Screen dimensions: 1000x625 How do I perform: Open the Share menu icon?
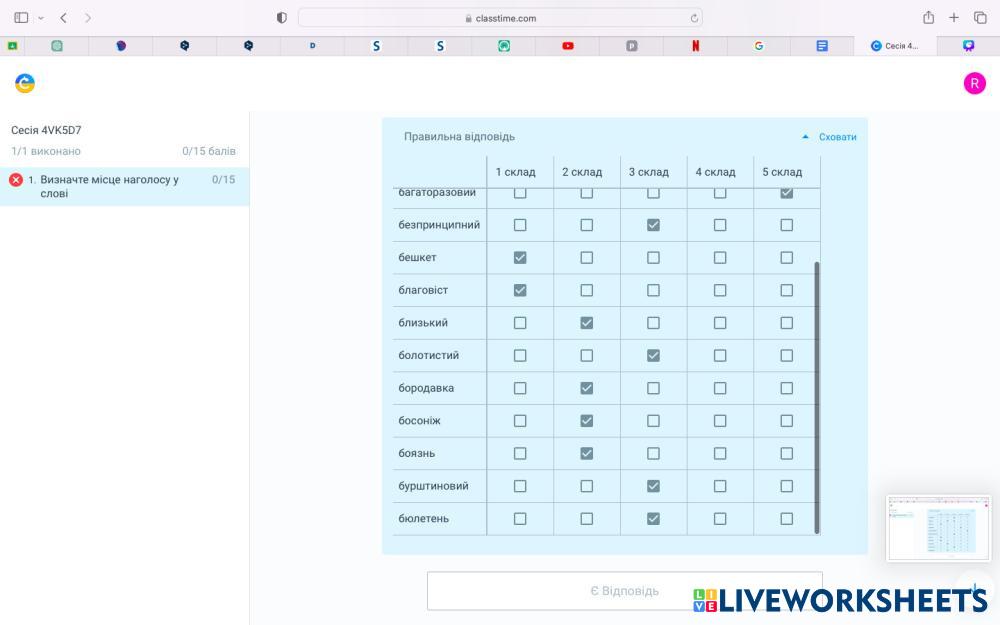[928, 18]
